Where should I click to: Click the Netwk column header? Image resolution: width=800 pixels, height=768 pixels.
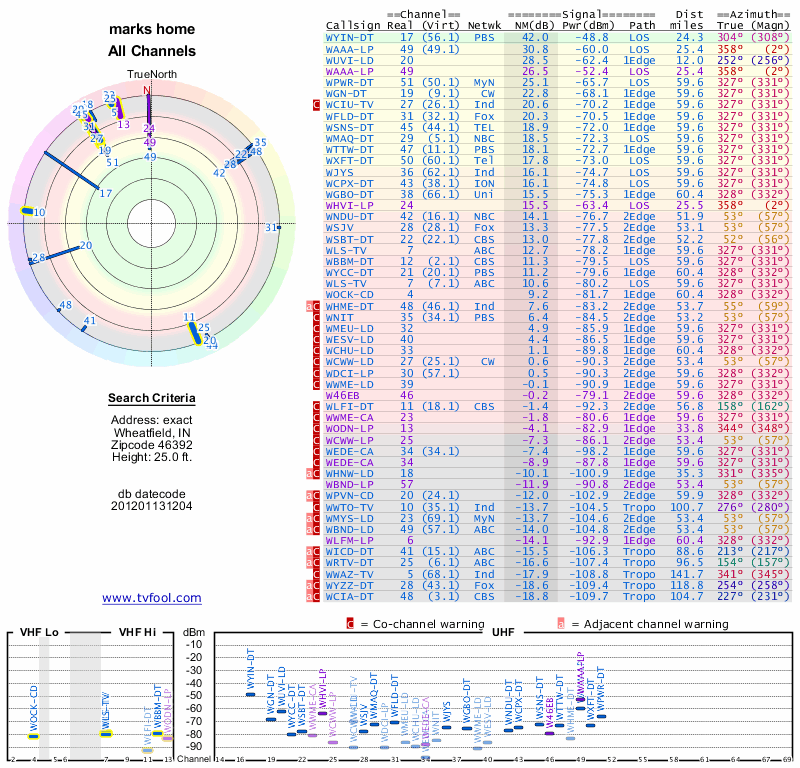(485, 26)
